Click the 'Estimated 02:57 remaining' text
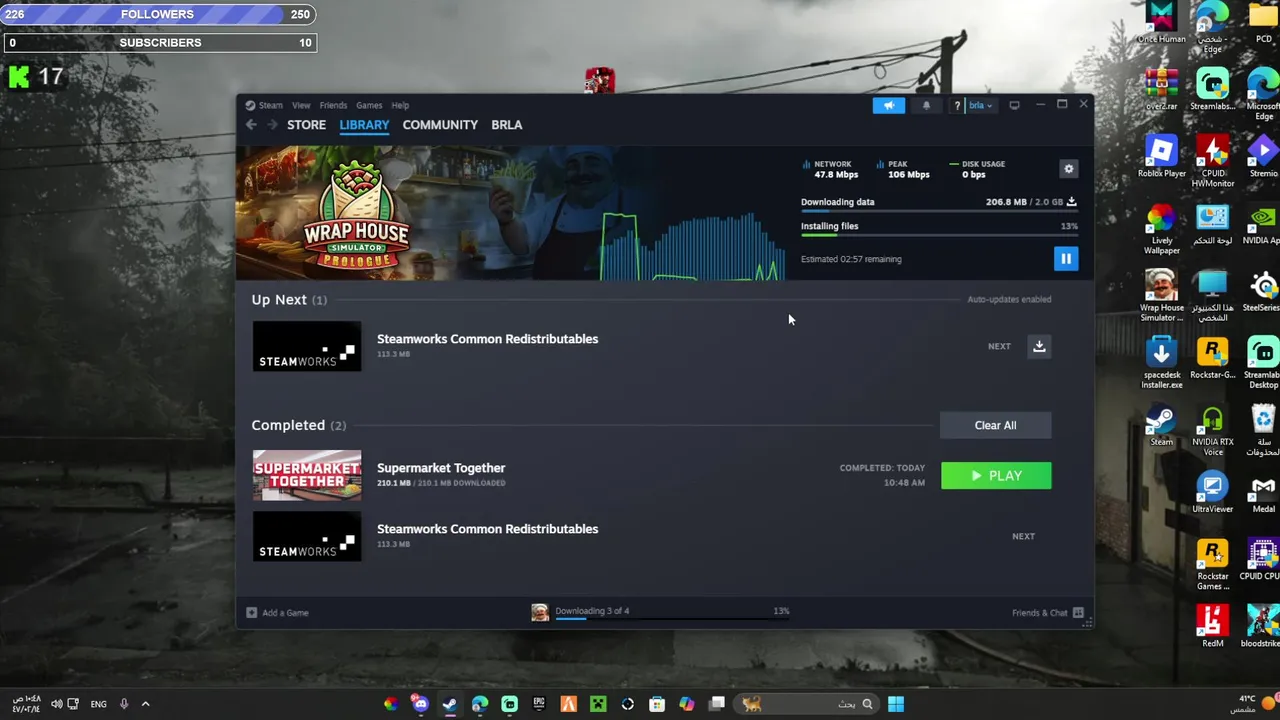1280x720 pixels. pos(851,259)
